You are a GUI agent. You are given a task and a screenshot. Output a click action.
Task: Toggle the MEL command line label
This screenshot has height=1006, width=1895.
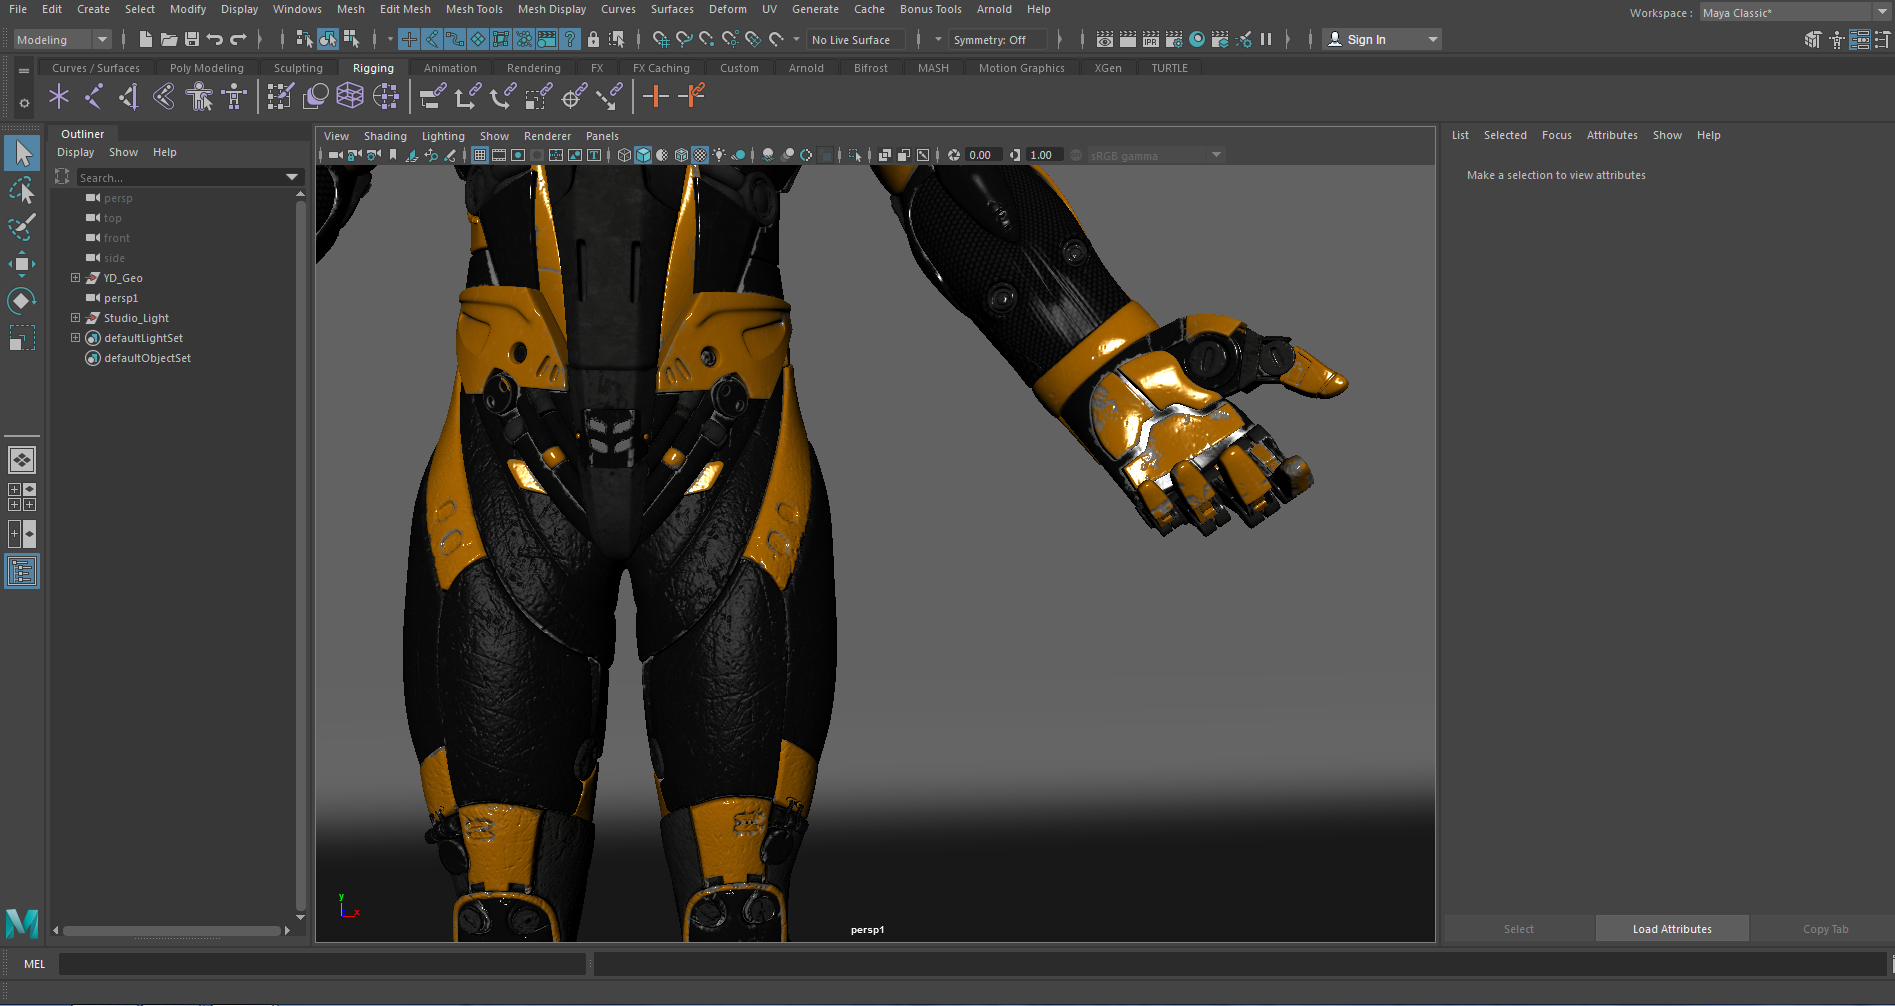click(34, 963)
